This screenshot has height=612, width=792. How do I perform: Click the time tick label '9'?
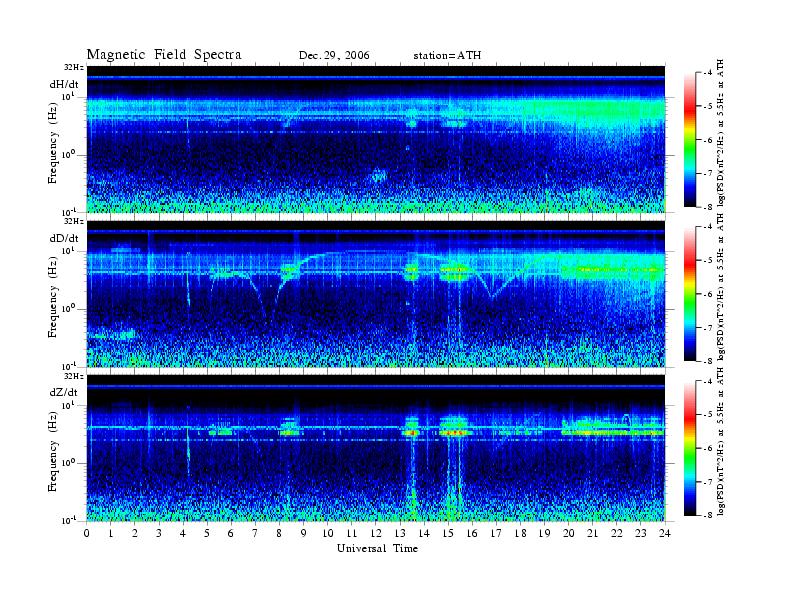coord(304,533)
